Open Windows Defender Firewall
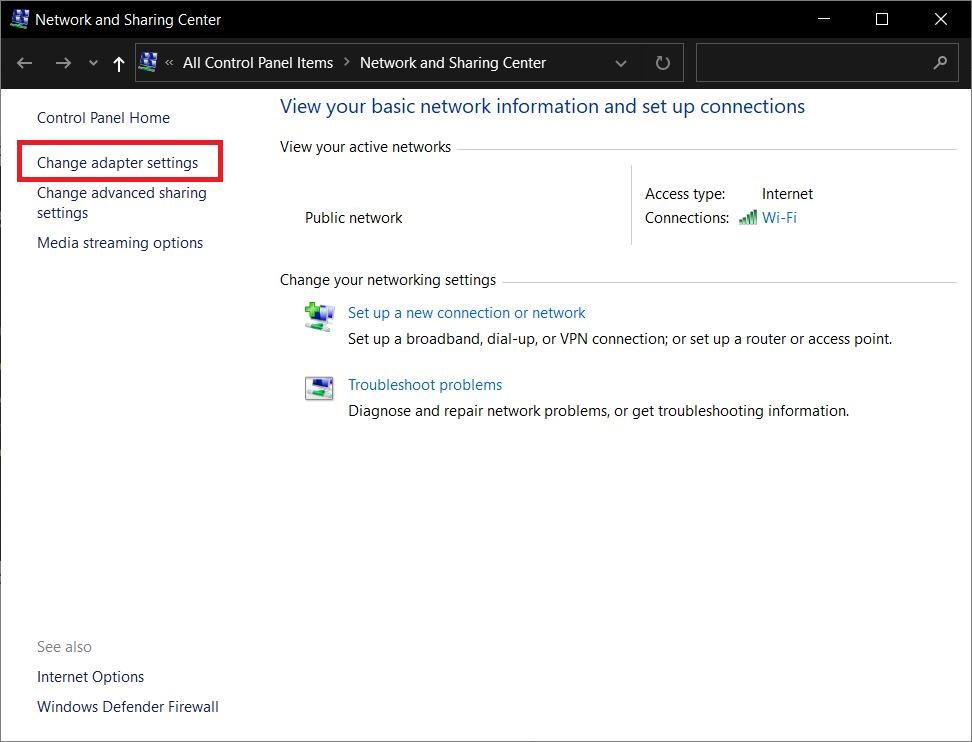 128,707
